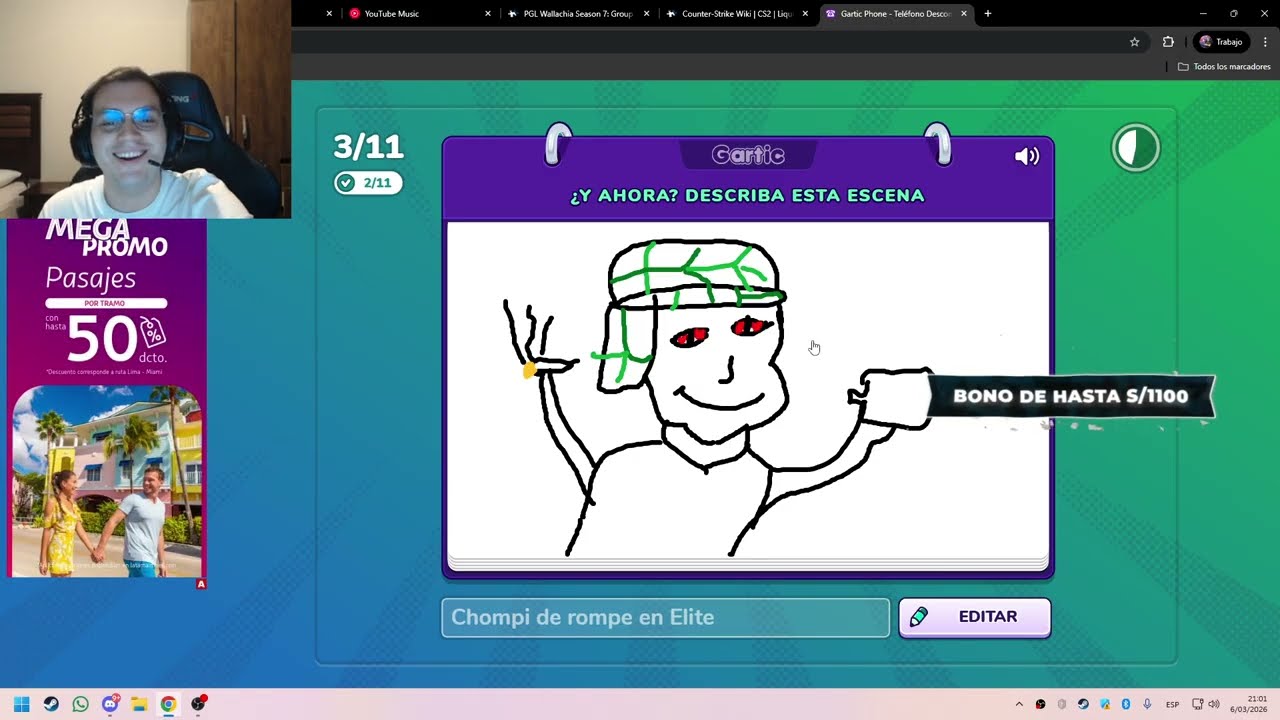Bookmark this page with the star icon
Viewport: 1280px width, 720px height.
point(1134,42)
